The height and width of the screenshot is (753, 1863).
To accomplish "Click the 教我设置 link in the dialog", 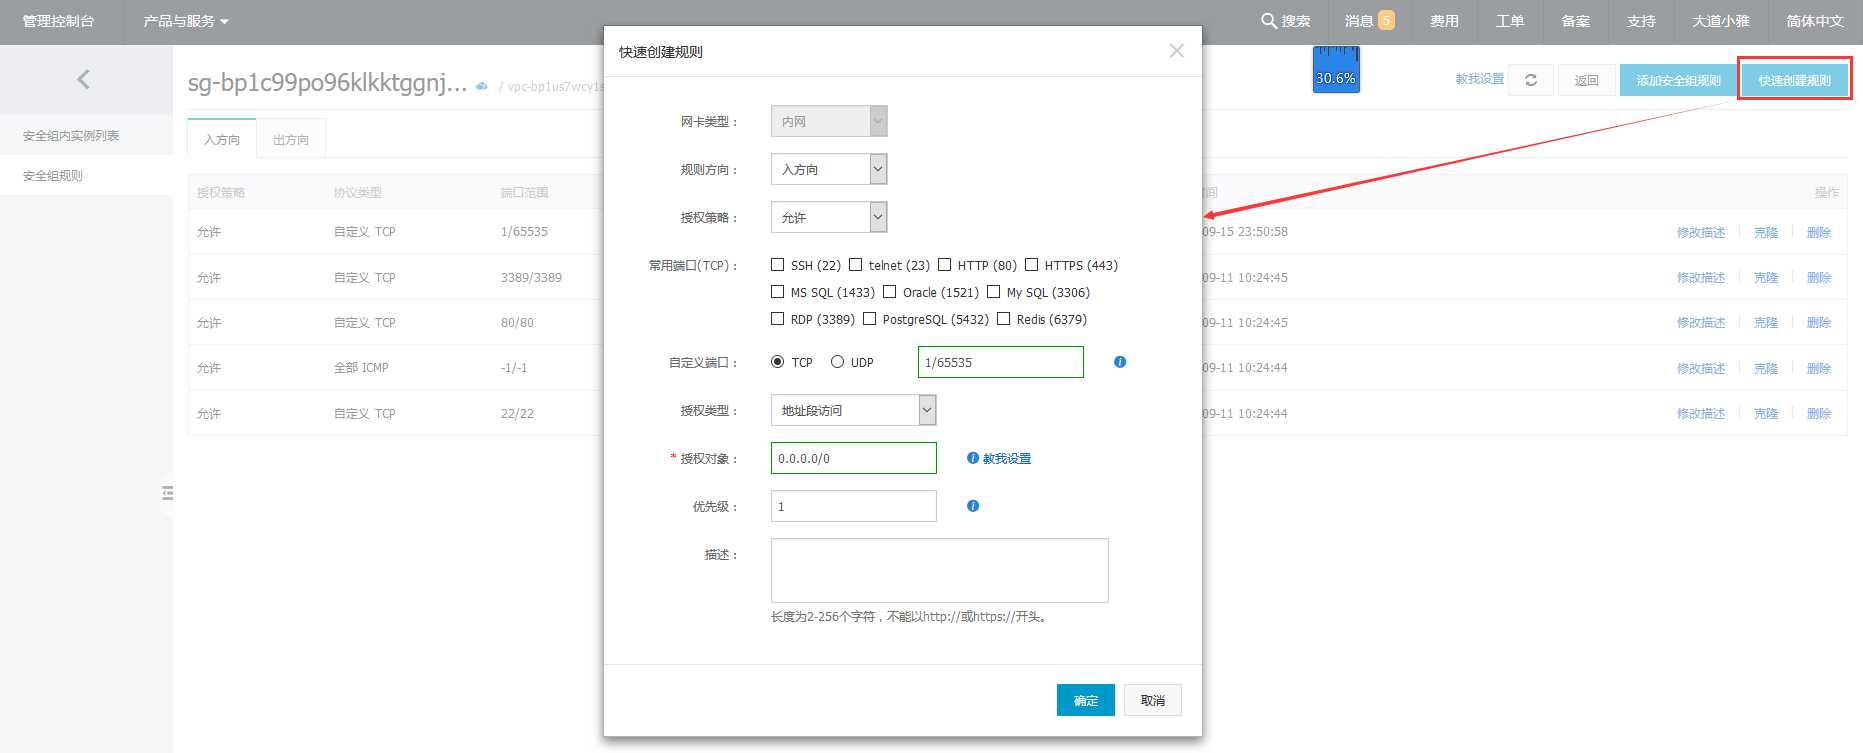I will [x=1006, y=458].
